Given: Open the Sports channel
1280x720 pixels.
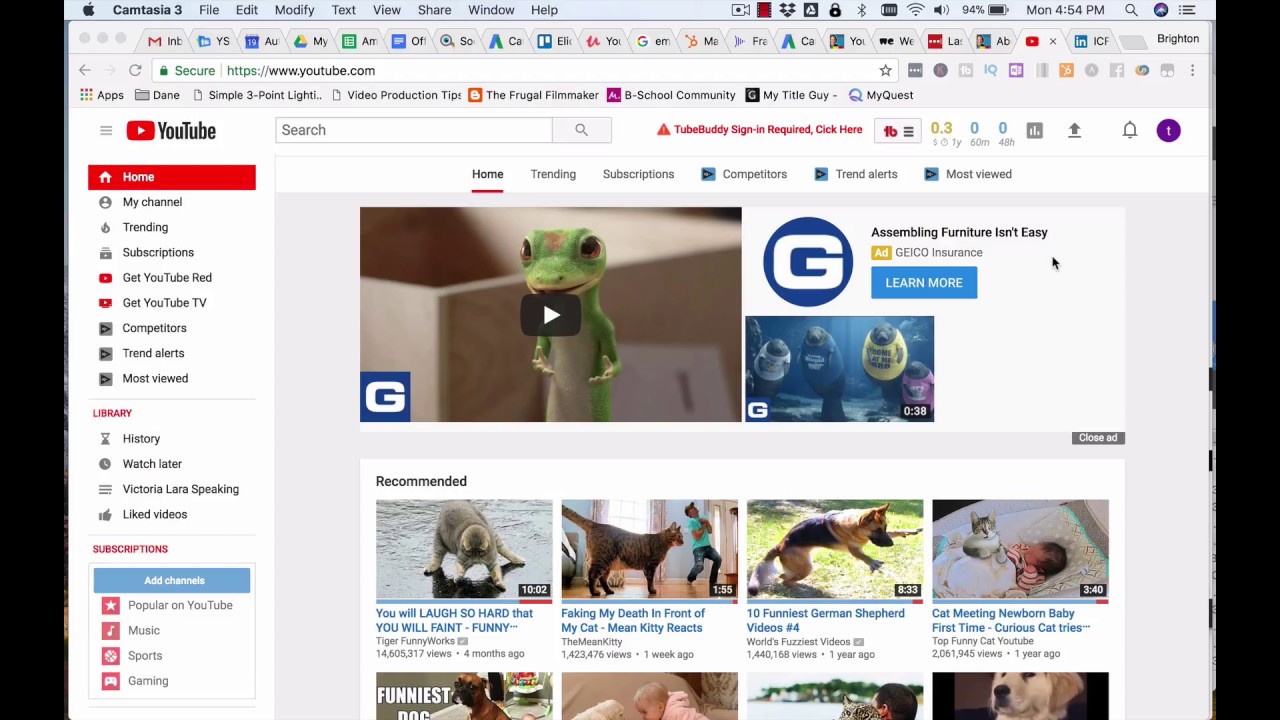Looking at the screenshot, I should tap(145, 655).
